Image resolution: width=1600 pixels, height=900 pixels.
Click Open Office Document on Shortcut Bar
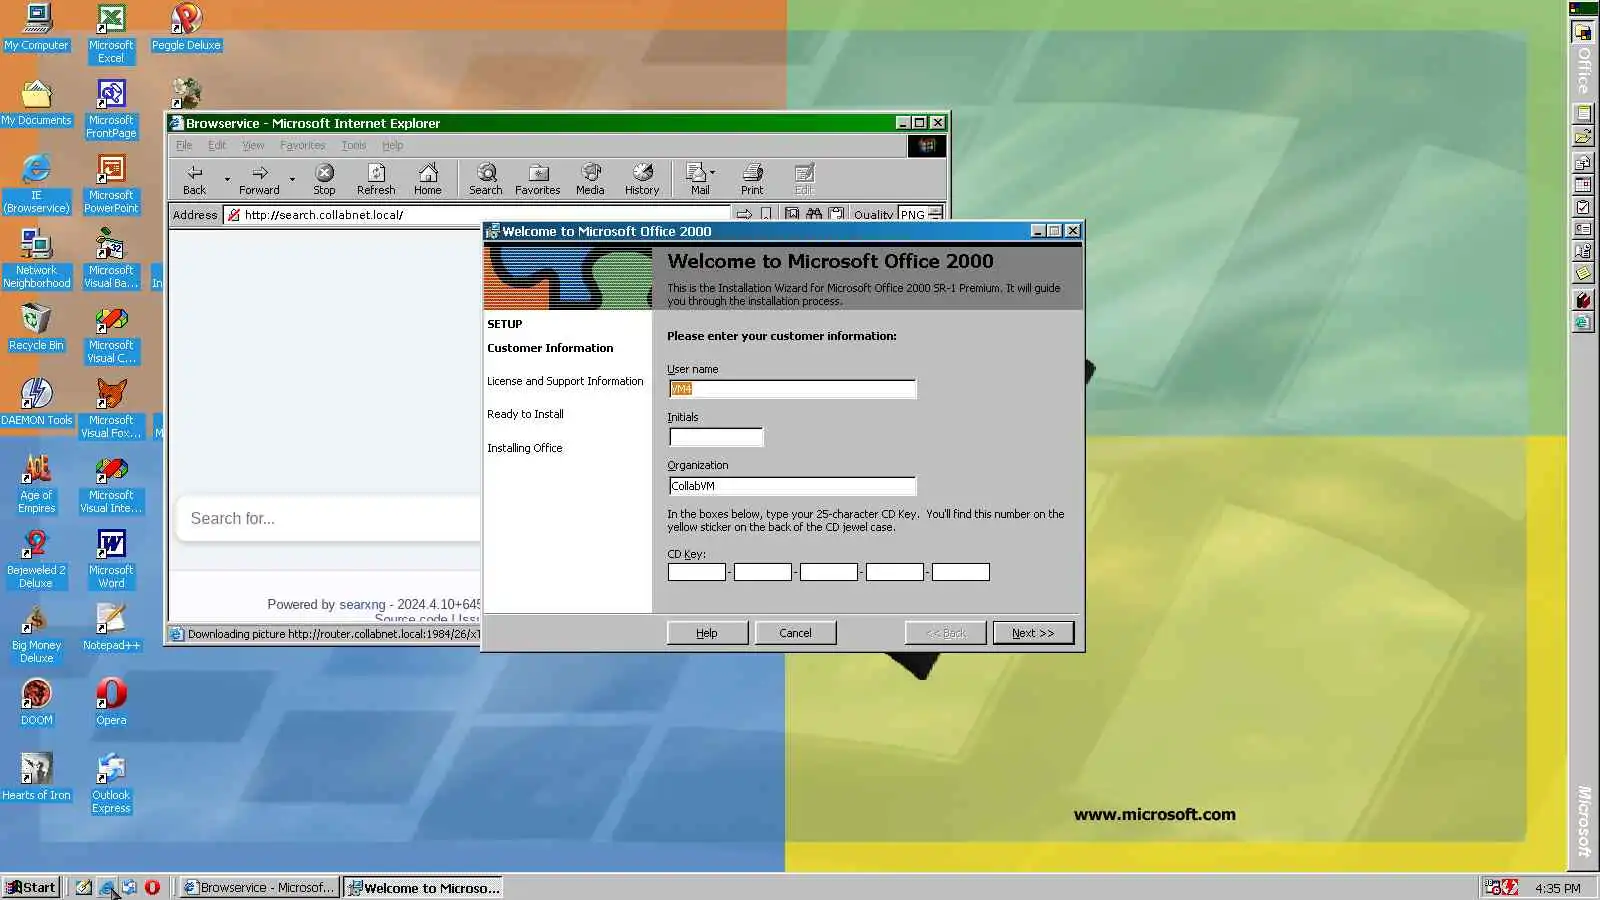[1583, 136]
